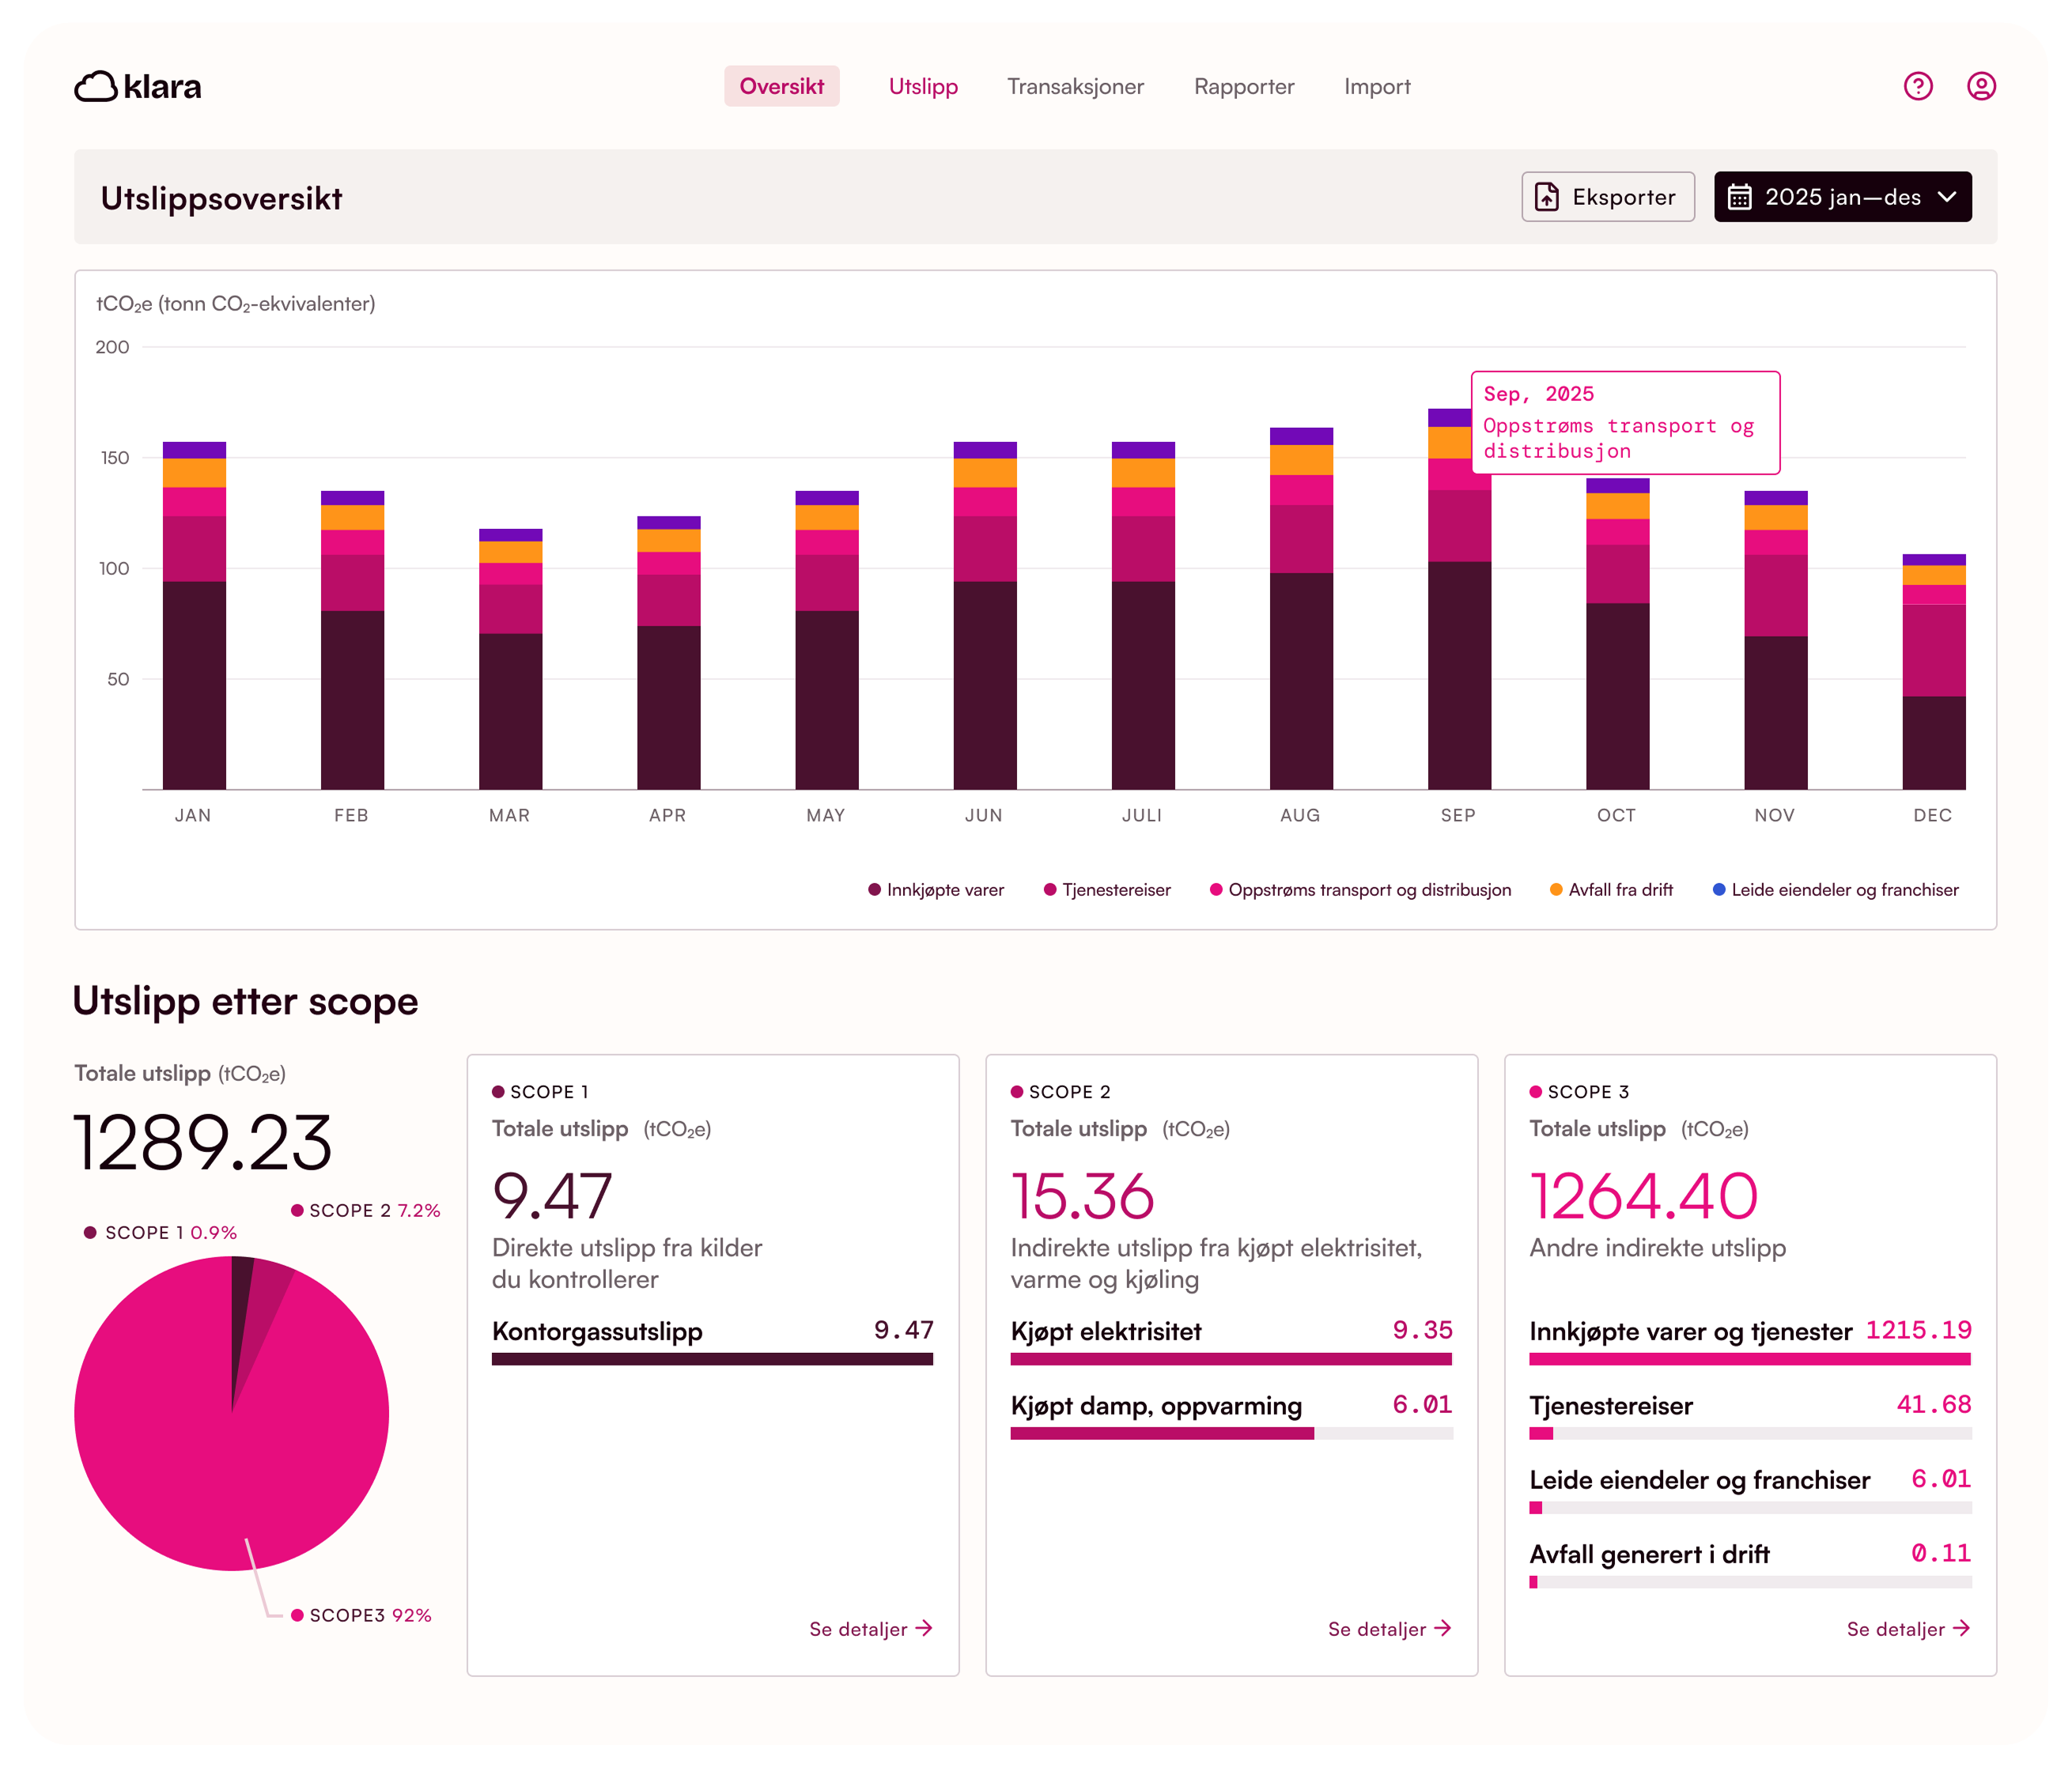Expand date range using chevron arrow
Image resolution: width=2072 pixels, height=1768 pixels.
click(1947, 197)
